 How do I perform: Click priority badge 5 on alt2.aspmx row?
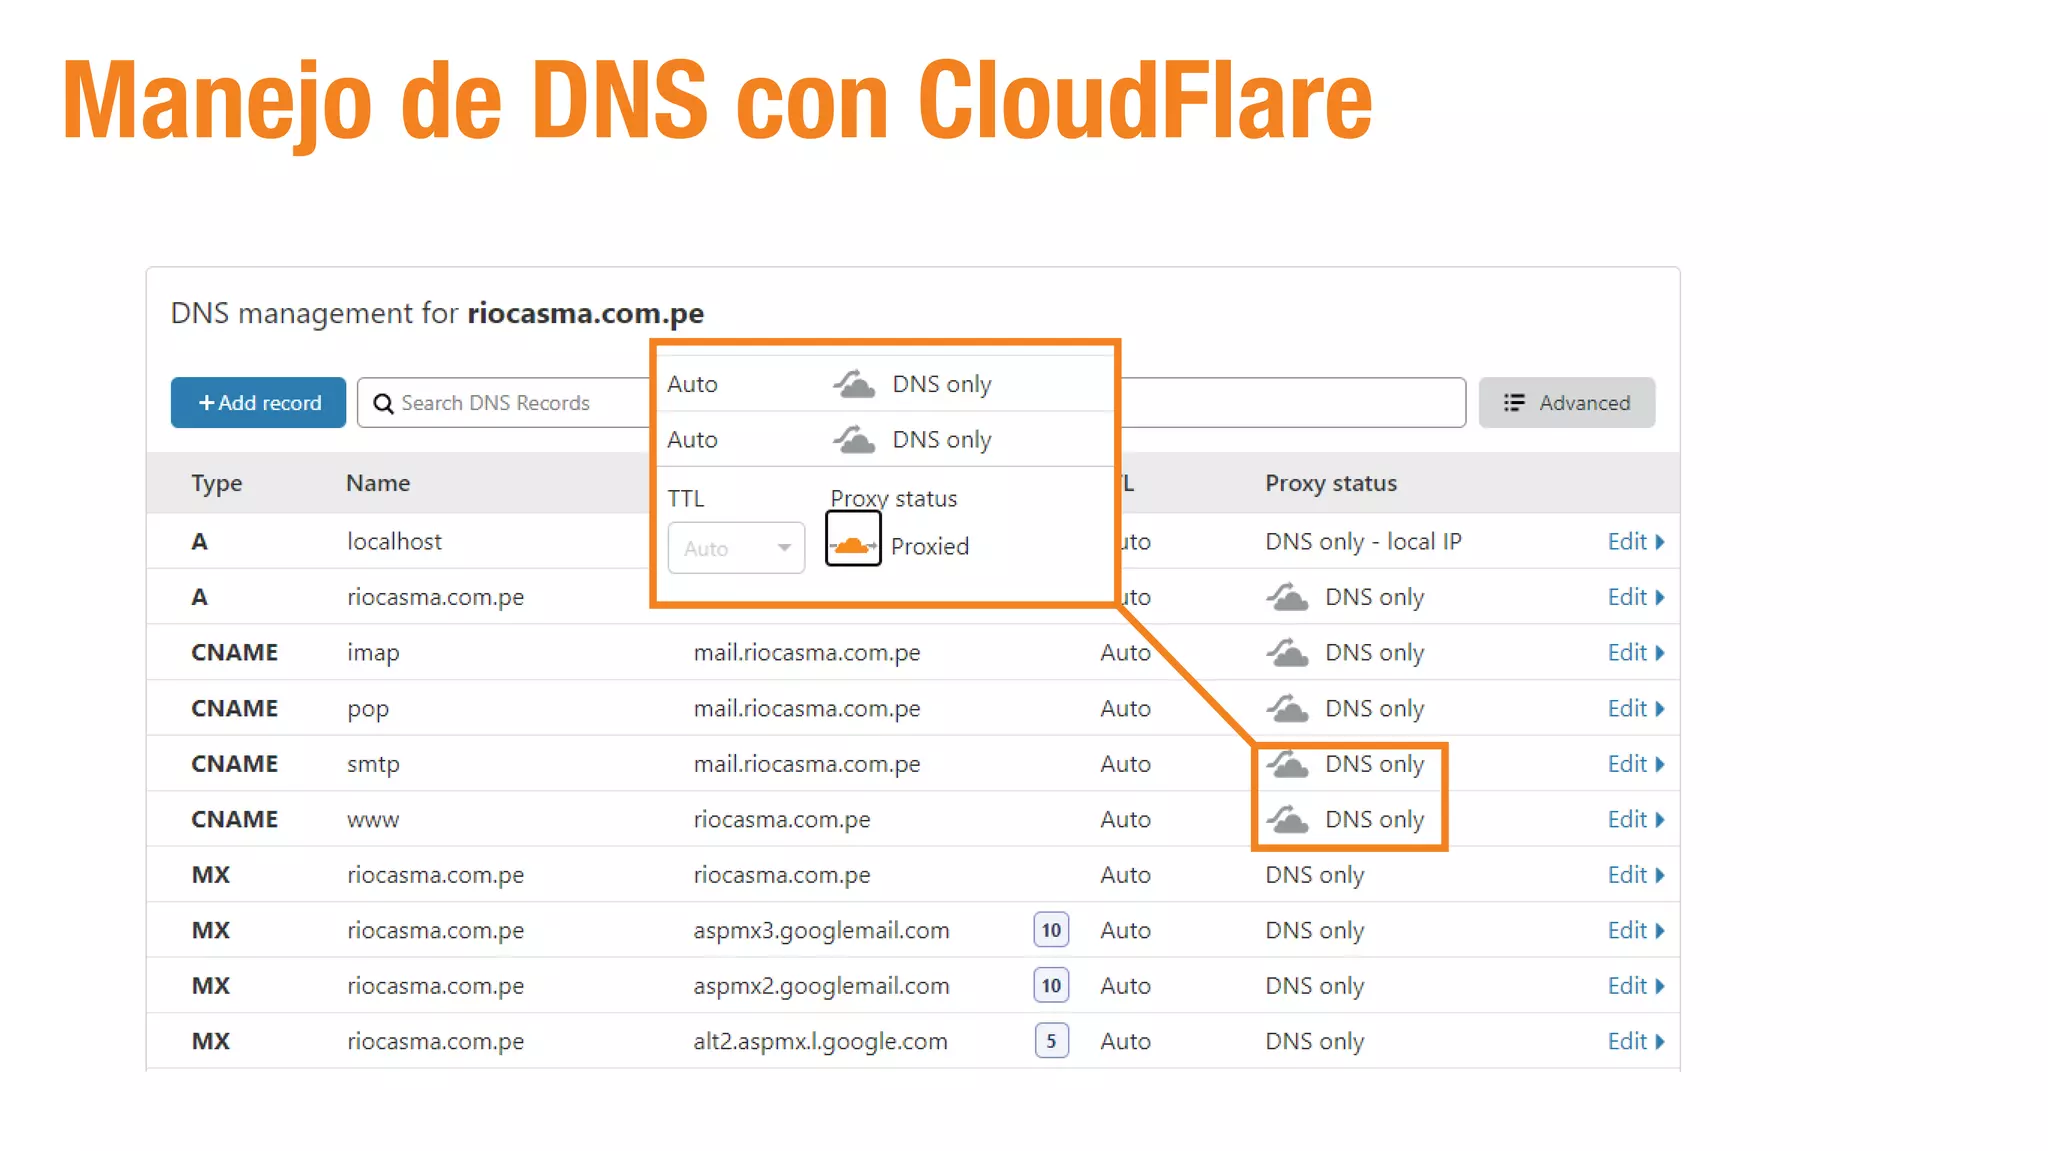tap(1051, 1041)
